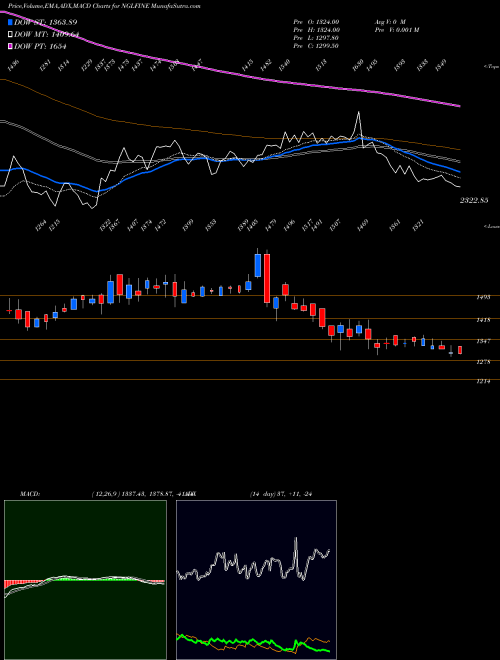
Task: Click the 'Pre H: 1324.00' high value
Action: (x=317, y=30)
